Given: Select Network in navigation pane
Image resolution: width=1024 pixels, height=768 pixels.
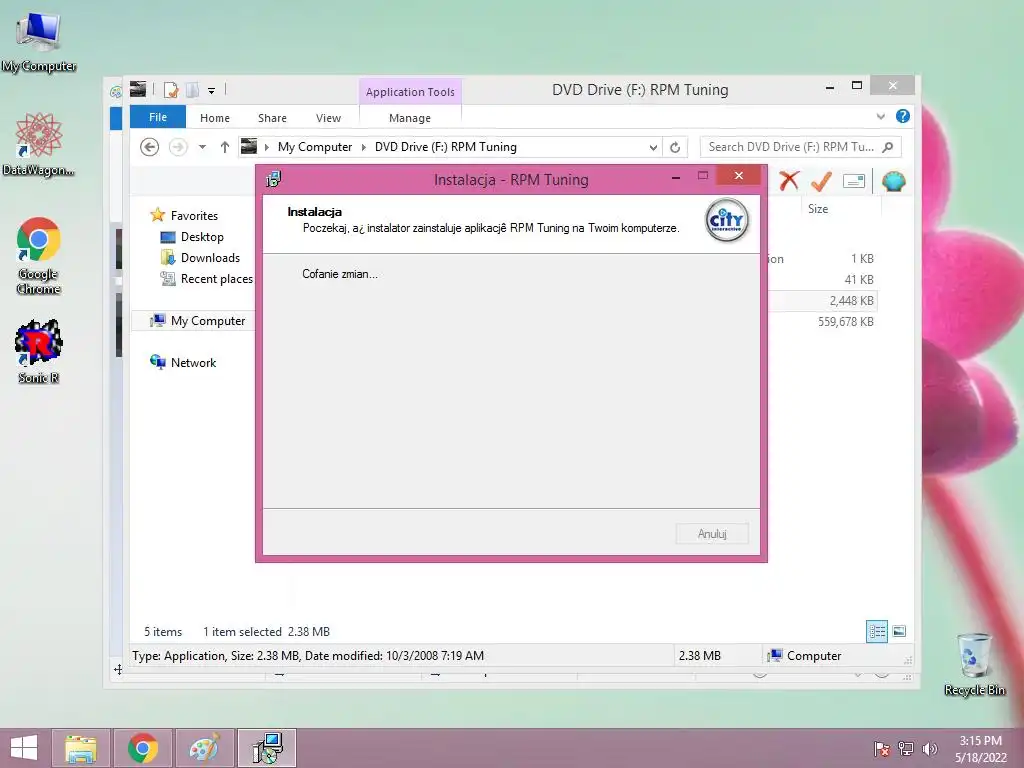Looking at the screenshot, I should pyautogui.click(x=193, y=362).
